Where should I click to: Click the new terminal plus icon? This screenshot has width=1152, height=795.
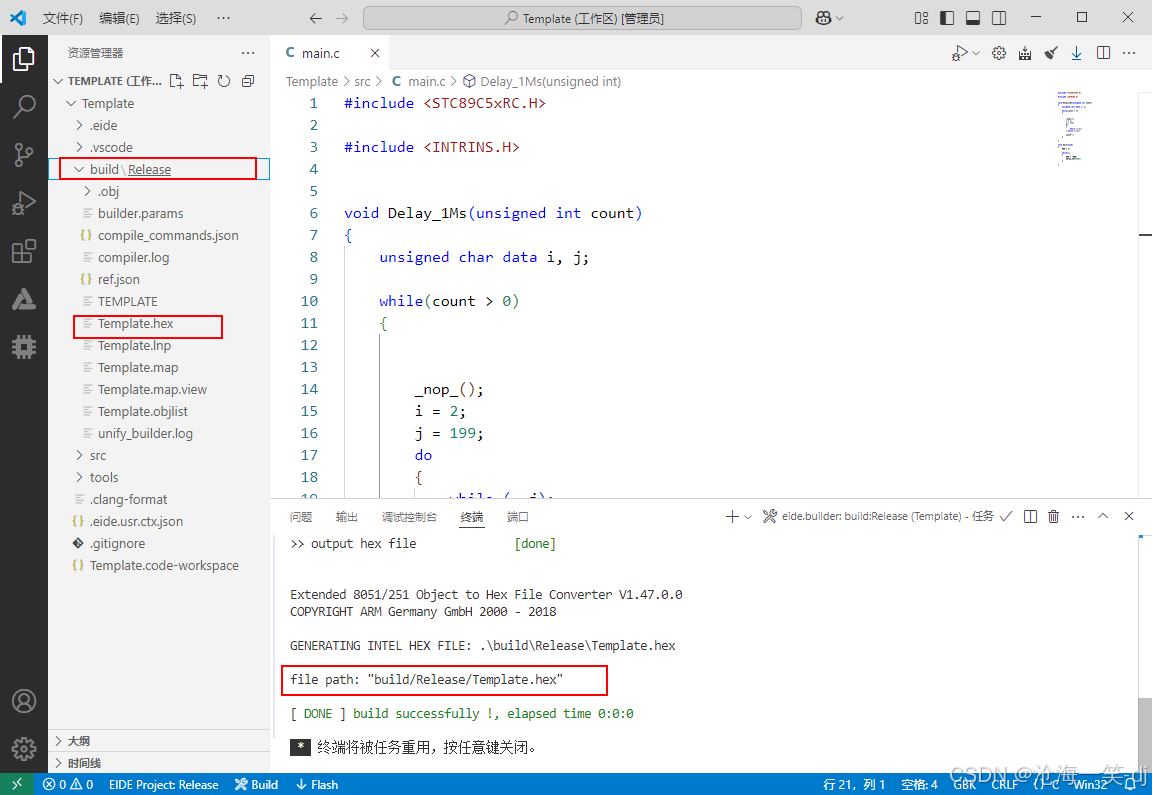point(732,517)
